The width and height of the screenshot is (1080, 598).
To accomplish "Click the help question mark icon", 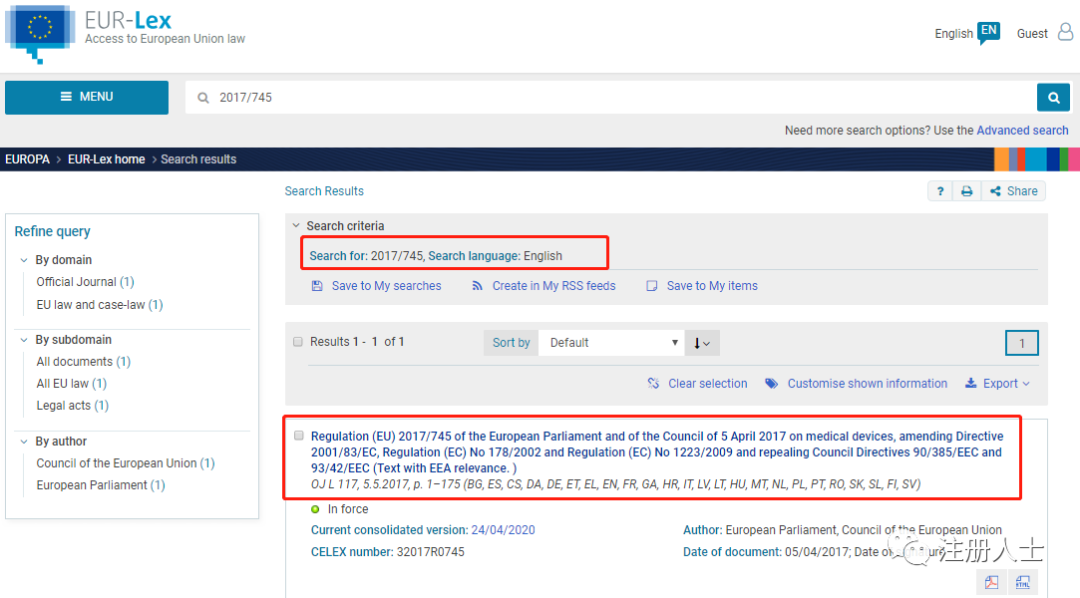I will click(940, 191).
